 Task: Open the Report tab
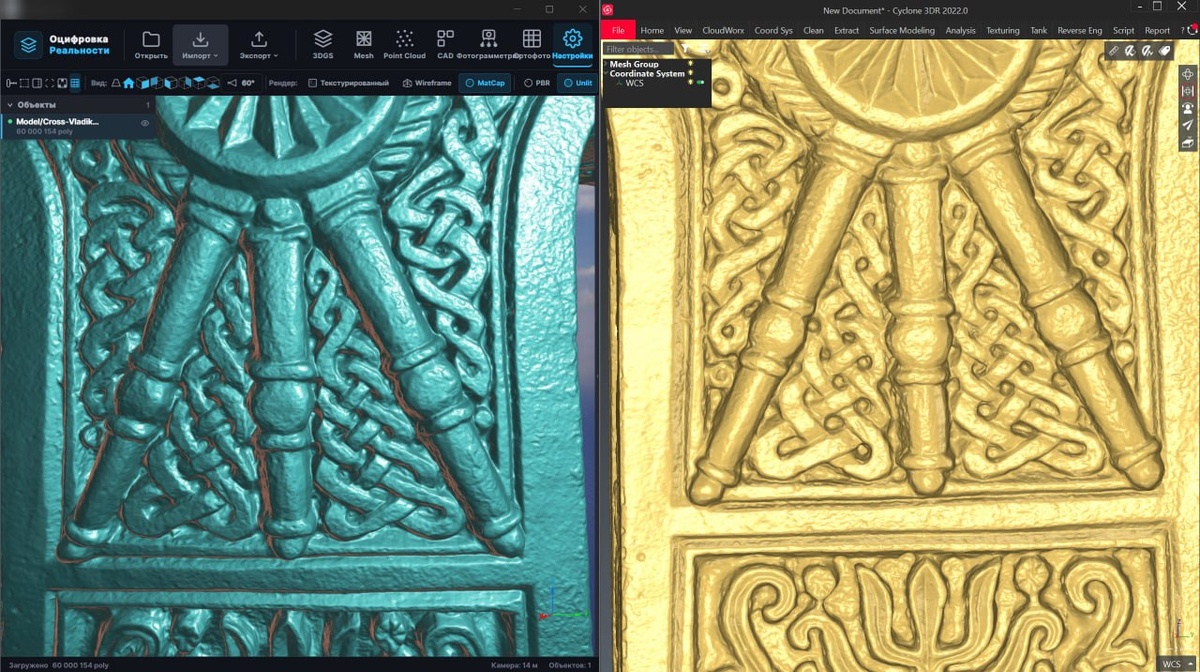click(1157, 30)
